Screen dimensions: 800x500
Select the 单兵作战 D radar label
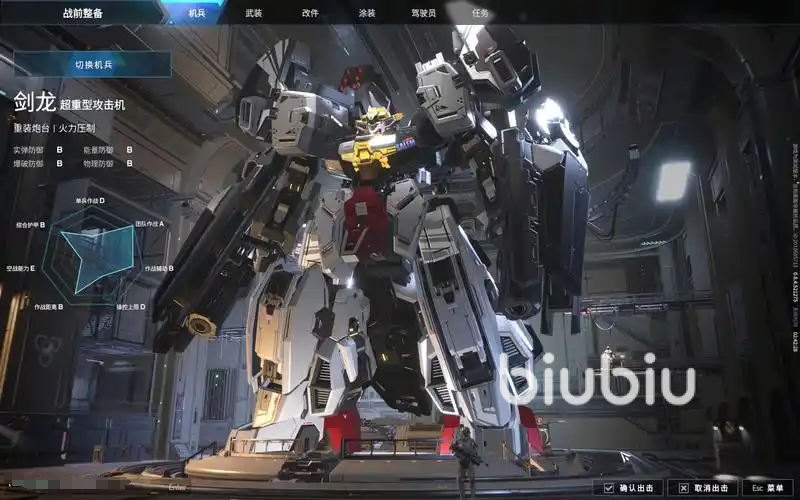pos(90,201)
